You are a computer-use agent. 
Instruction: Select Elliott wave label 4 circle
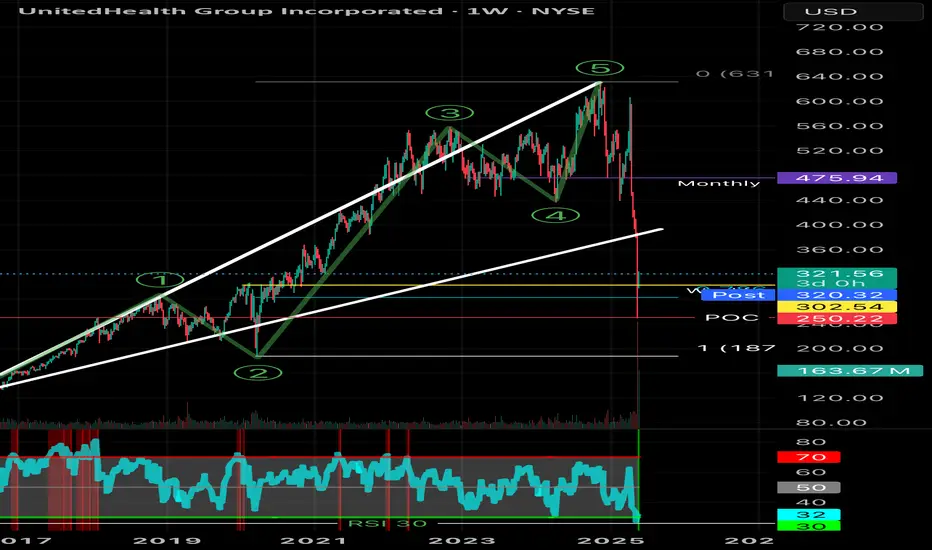(x=556, y=215)
